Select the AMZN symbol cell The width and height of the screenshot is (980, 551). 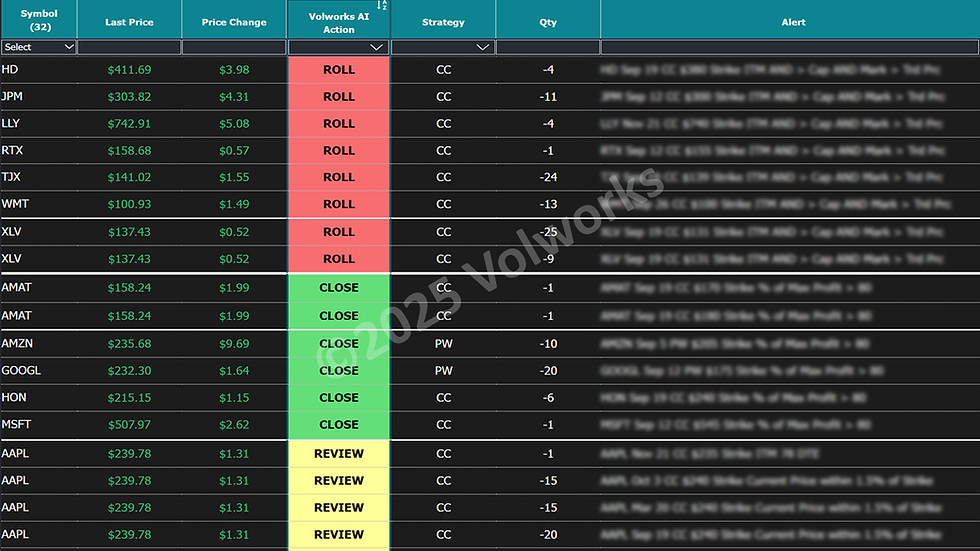click(x=39, y=343)
